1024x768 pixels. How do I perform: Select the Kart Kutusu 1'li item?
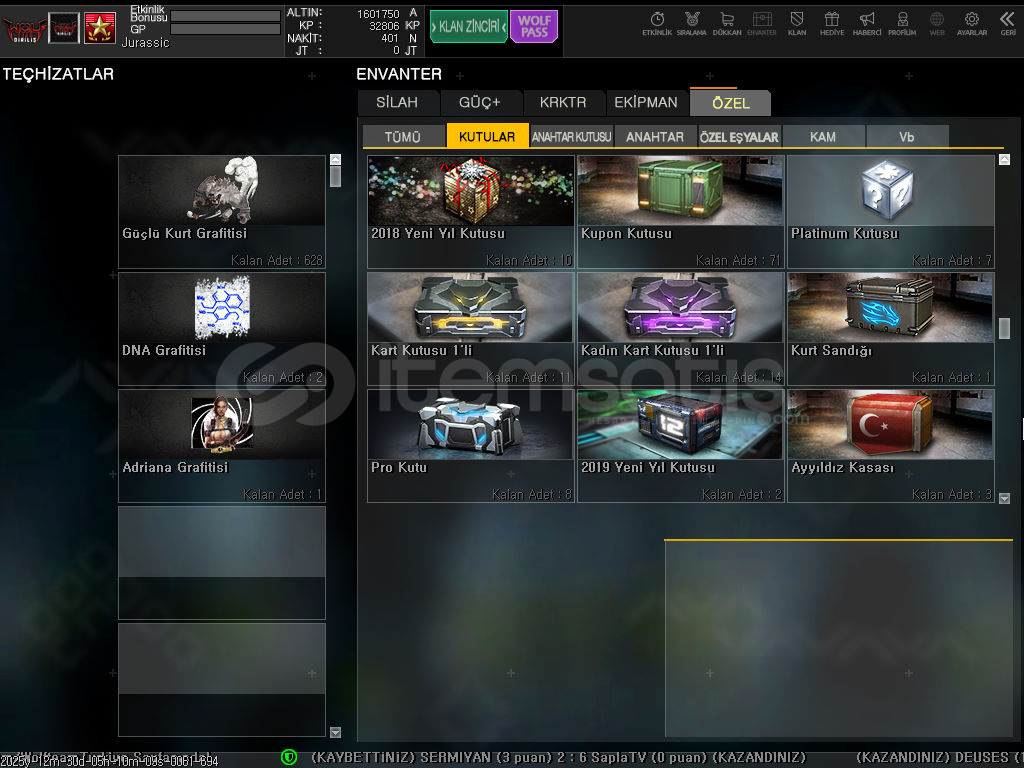(471, 328)
